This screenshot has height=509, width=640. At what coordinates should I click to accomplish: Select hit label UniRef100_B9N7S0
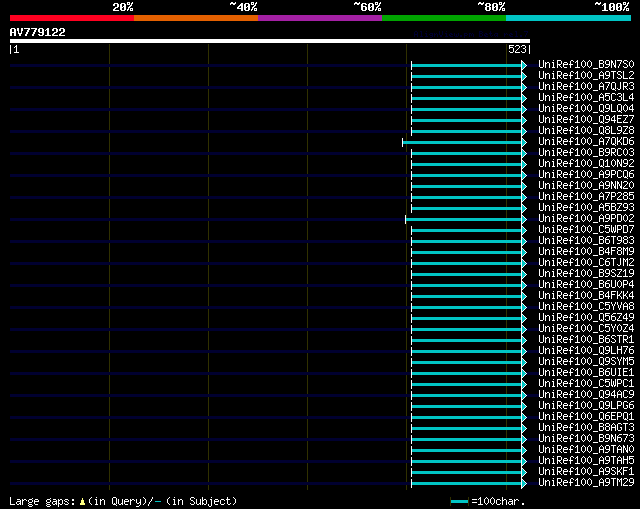[x=586, y=64]
